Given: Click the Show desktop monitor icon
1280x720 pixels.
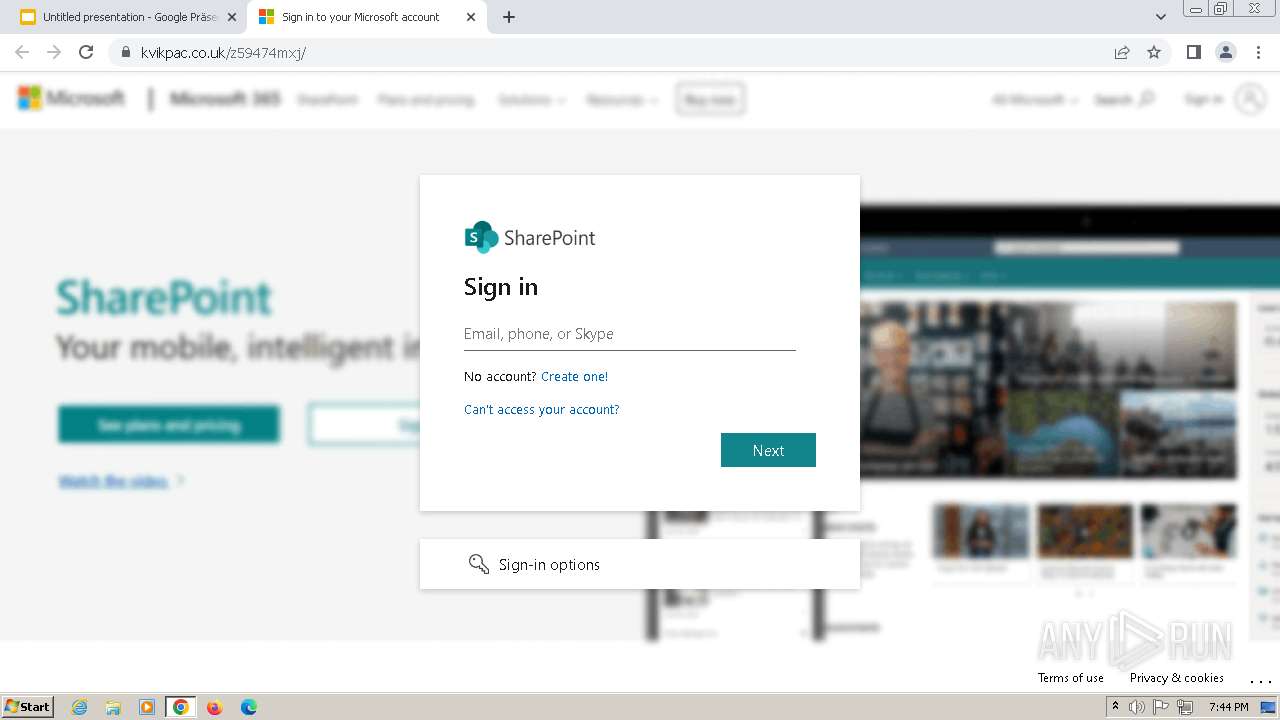Looking at the screenshot, I should (1268, 707).
